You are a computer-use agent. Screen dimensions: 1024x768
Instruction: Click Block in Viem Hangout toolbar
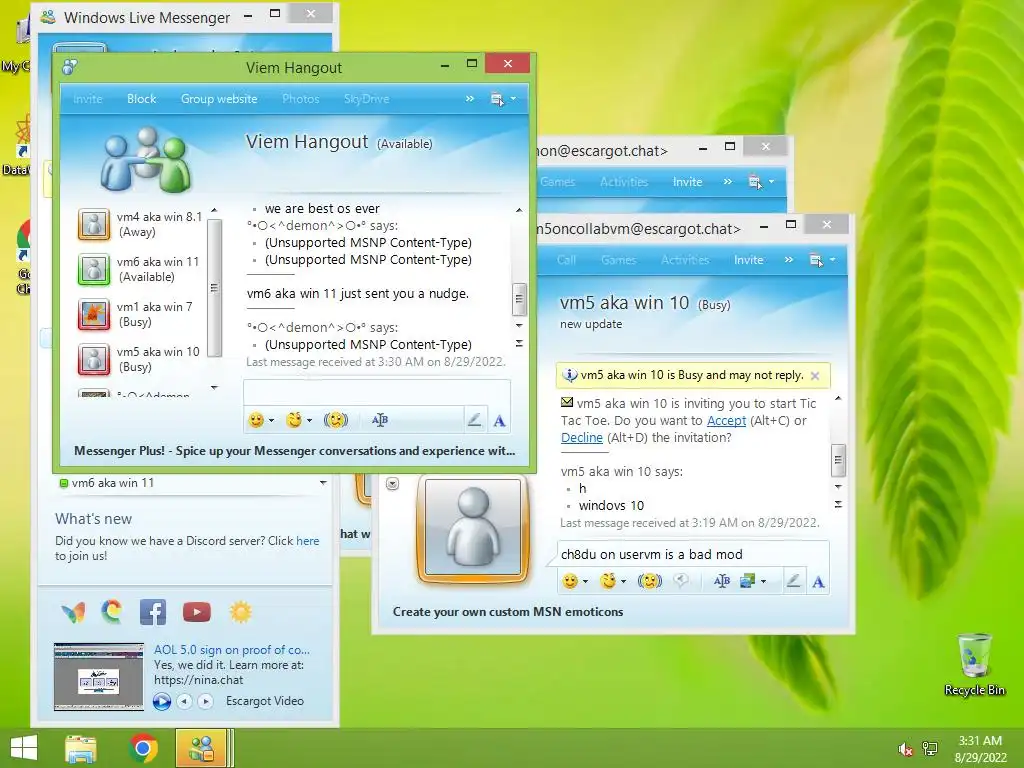(x=142, y=99)
